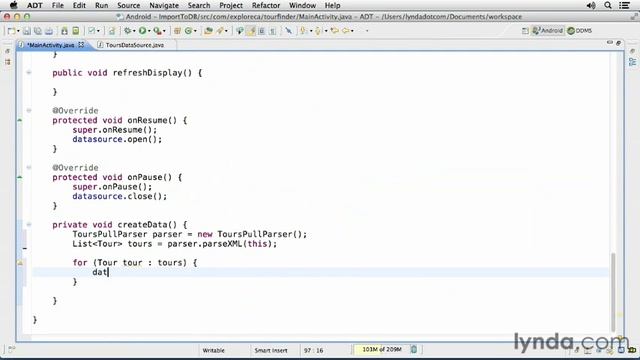This screenshot has height=360, width=640.
Task: Open the New wizard dropdown arrow
Action: tap(18, 31)
